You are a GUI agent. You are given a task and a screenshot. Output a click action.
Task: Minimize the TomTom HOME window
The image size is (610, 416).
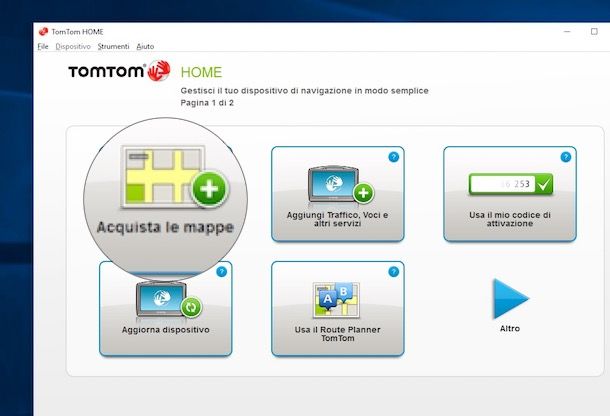coord(567,32)
